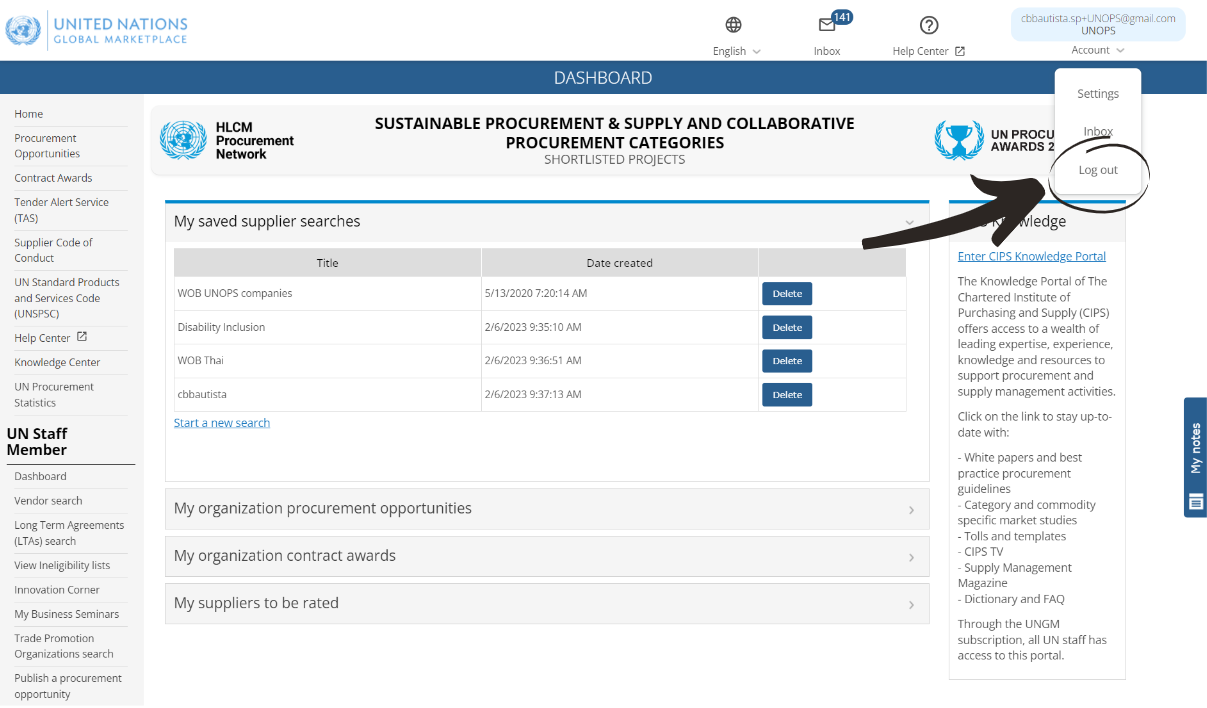This screenshot has height=708, width=1207.
Task: Delete the Disability Inclusion saved search
Action: (786, 328)
